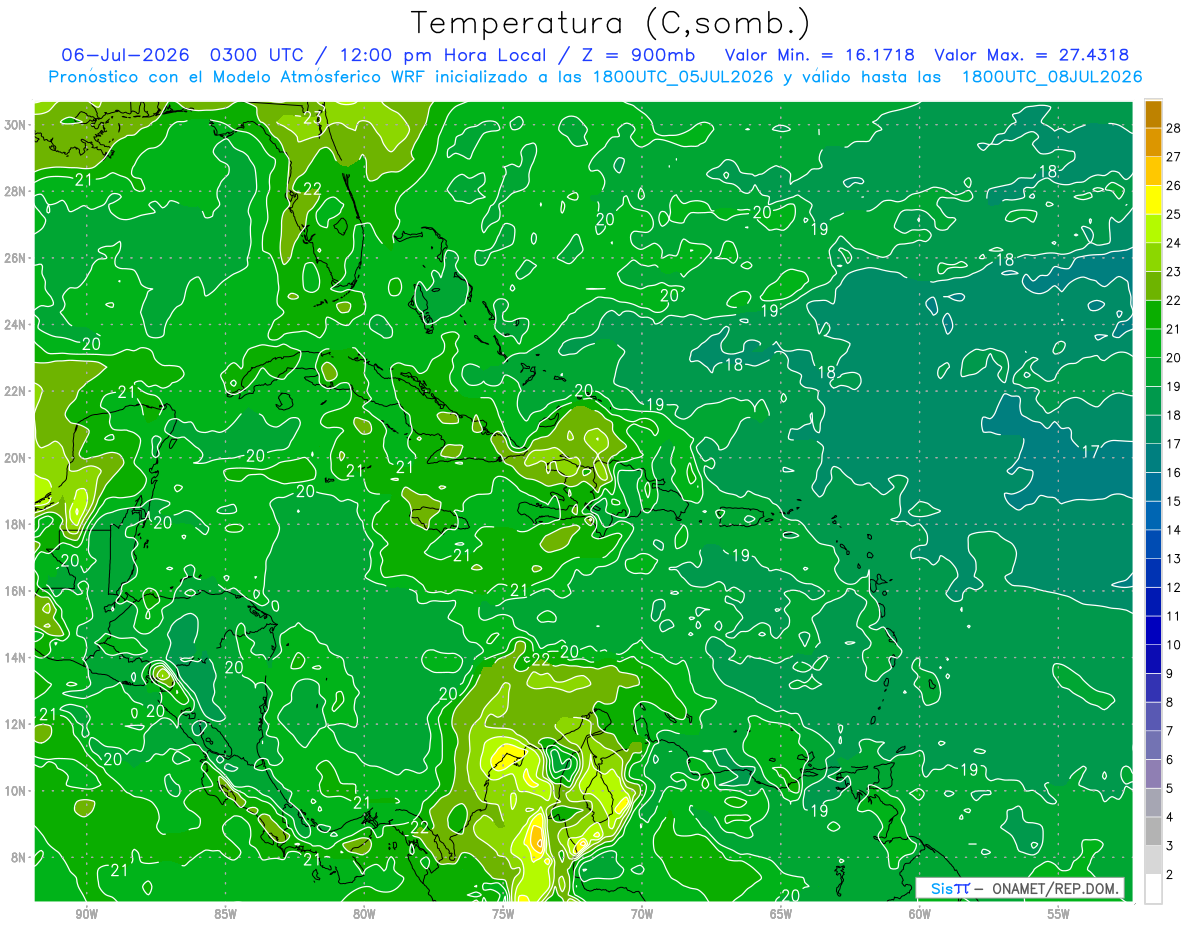The width and height of the screenshot is (1200, 927).
Task: Select the purple segment between 6 and 7
Action: 1153,746
